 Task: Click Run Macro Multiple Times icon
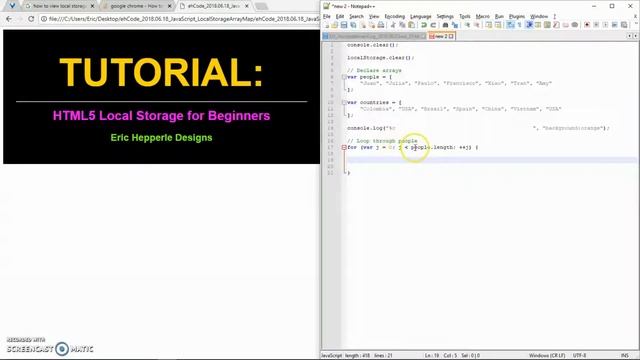(x=614, y=25)
